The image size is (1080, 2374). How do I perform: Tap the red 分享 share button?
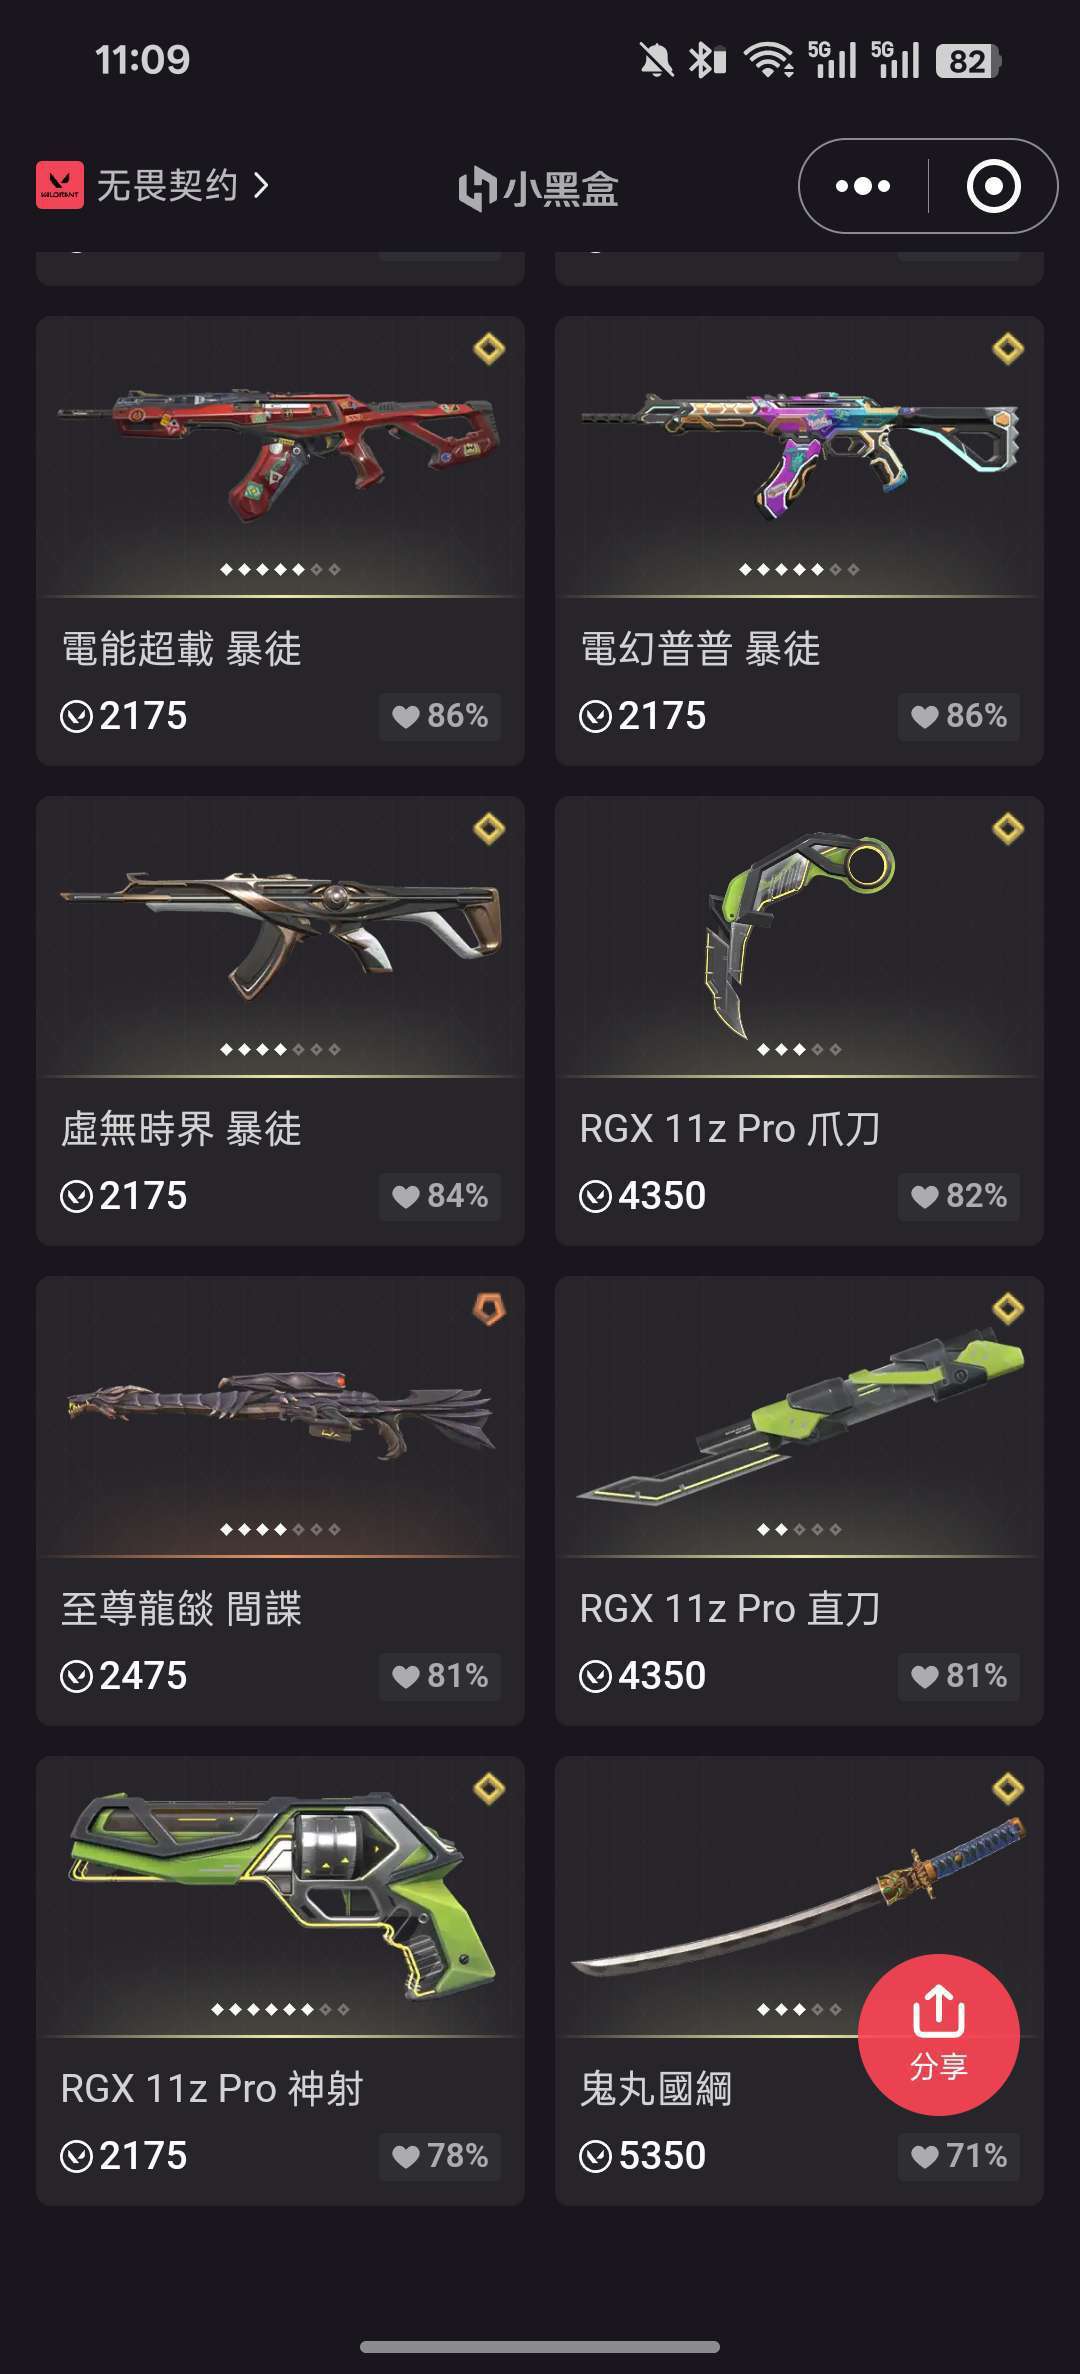click(x=939, y=2035)
